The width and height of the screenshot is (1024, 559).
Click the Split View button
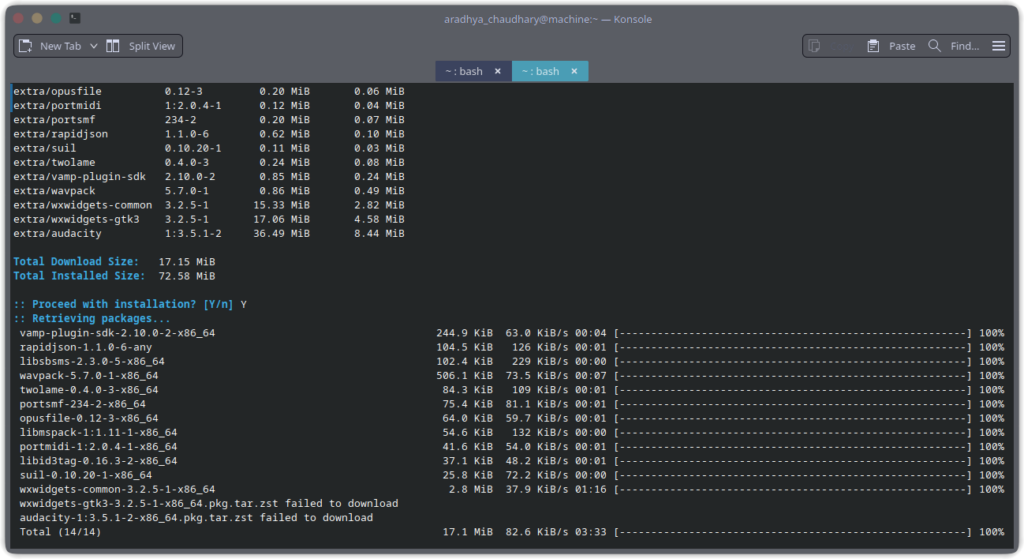[x=141, y=46]
